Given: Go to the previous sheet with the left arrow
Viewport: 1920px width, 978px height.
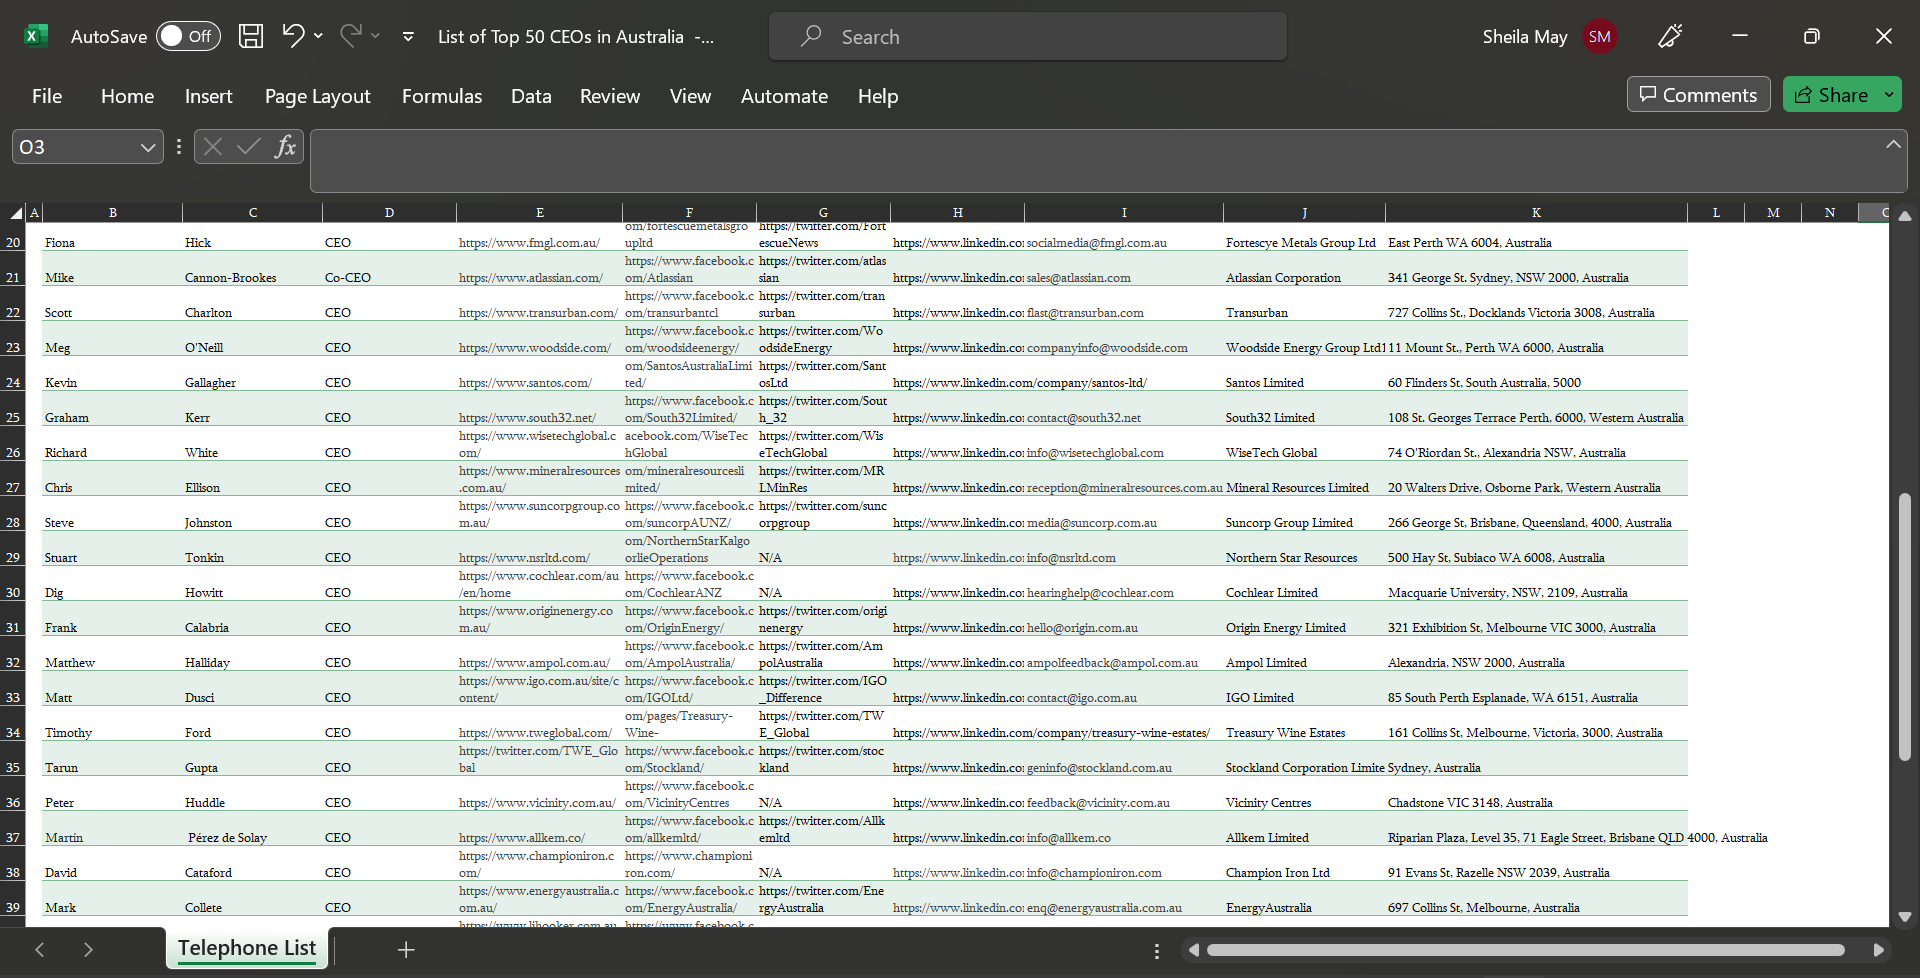Looking at the screenshot, I should (40, 950).
